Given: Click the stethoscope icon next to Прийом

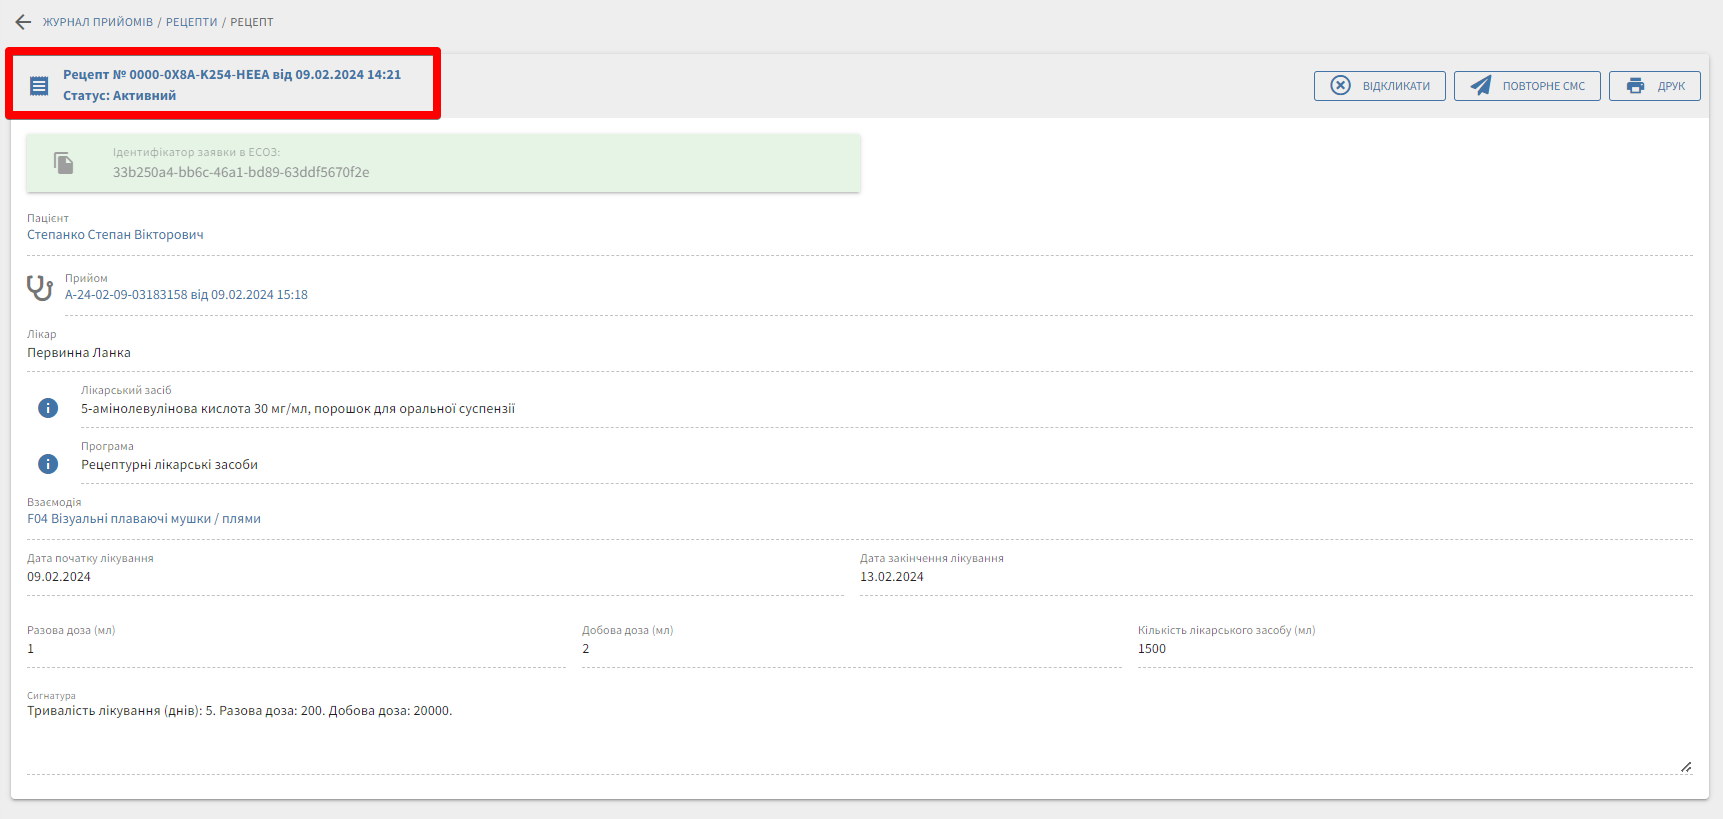Looking at the screenshot, I should (40, 288).
